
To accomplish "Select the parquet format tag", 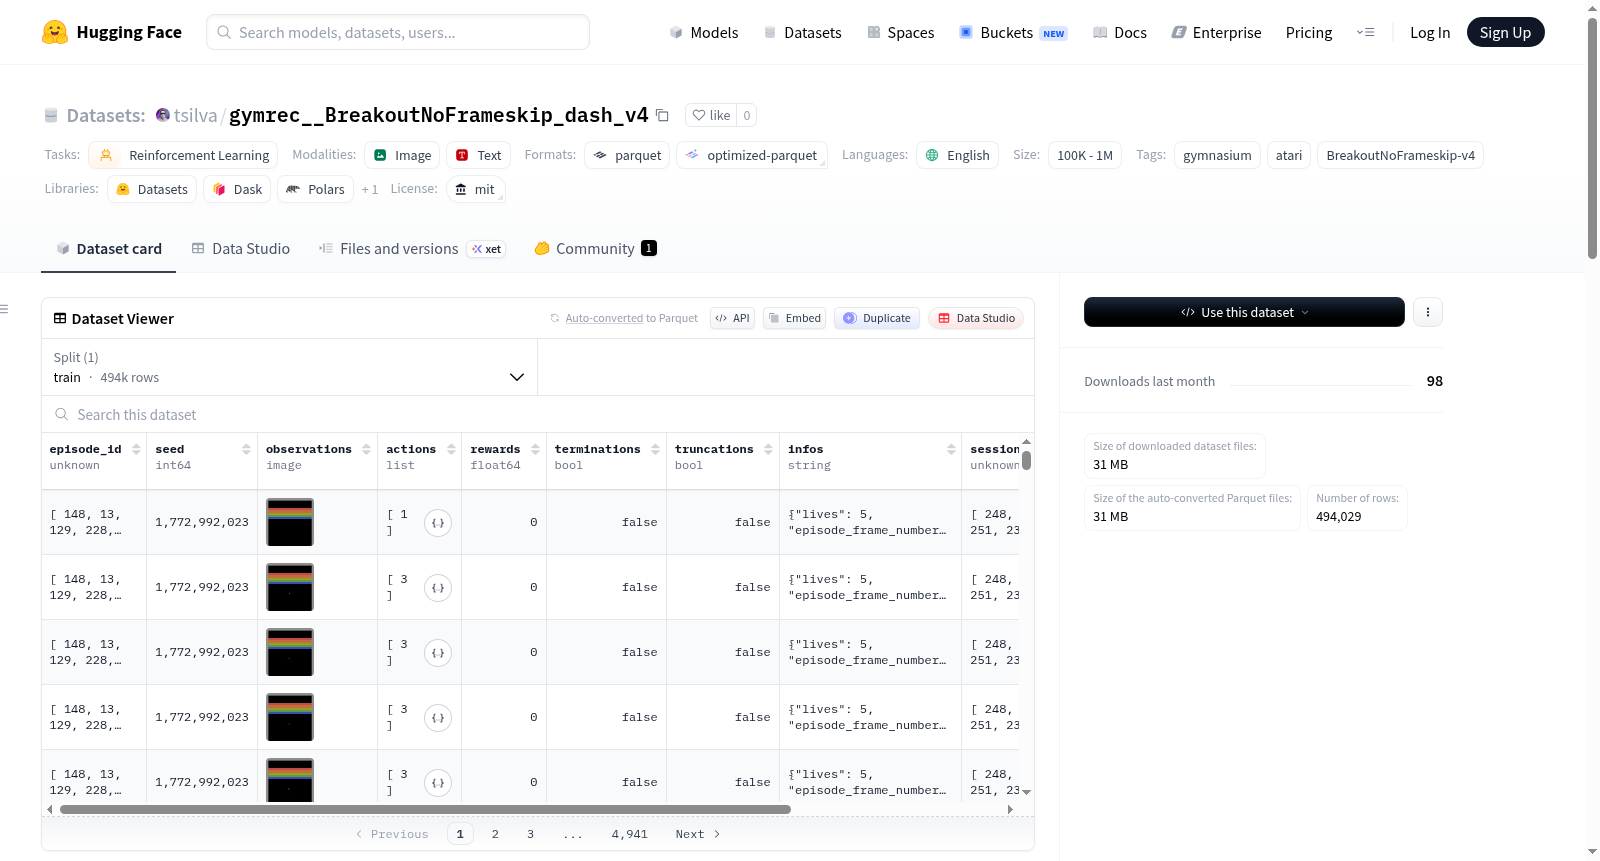I will [626, 155].
